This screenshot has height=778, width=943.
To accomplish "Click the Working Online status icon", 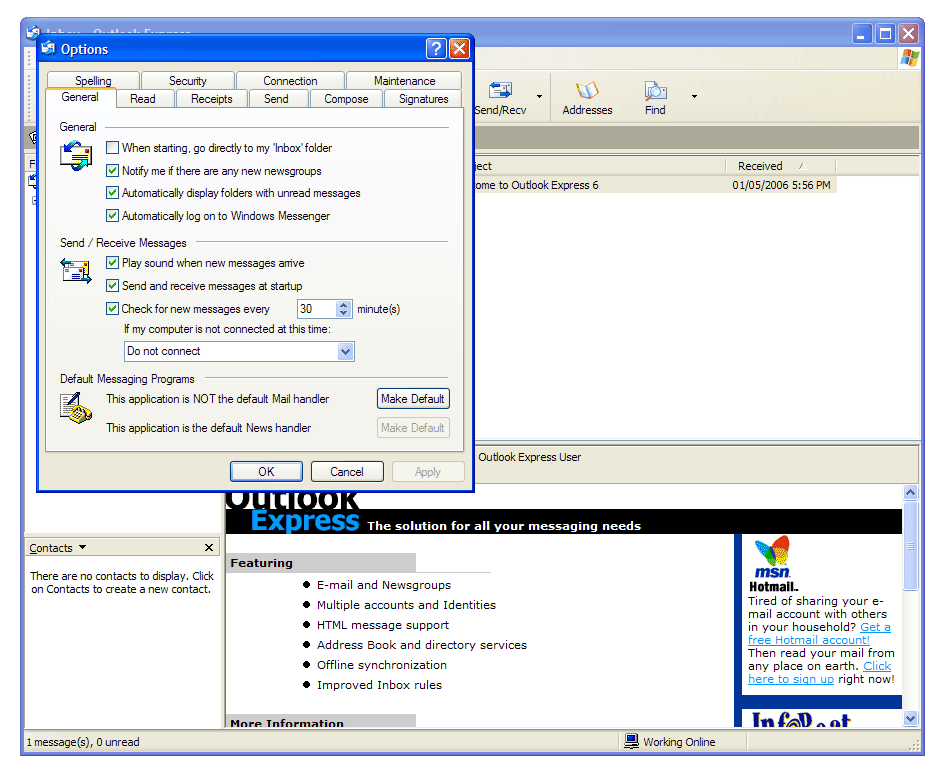I will click(631, 741).
